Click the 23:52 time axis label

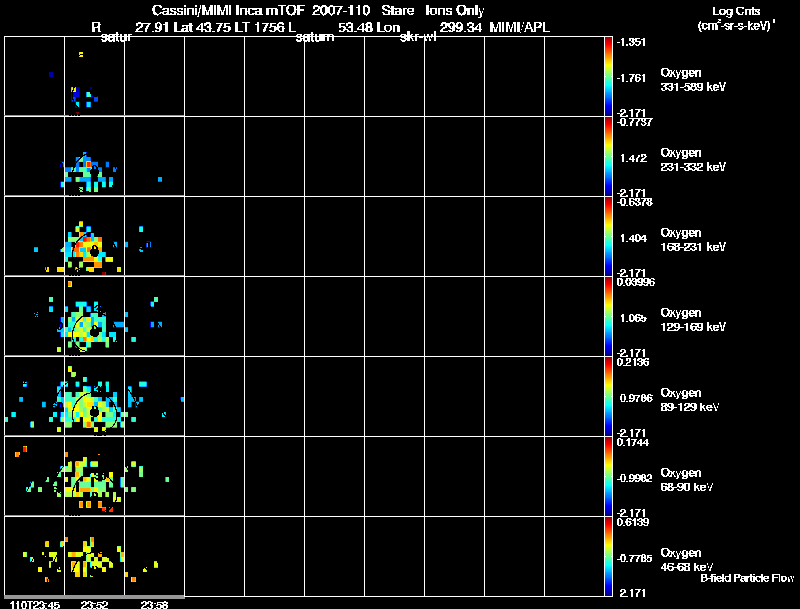click(94, 605)
